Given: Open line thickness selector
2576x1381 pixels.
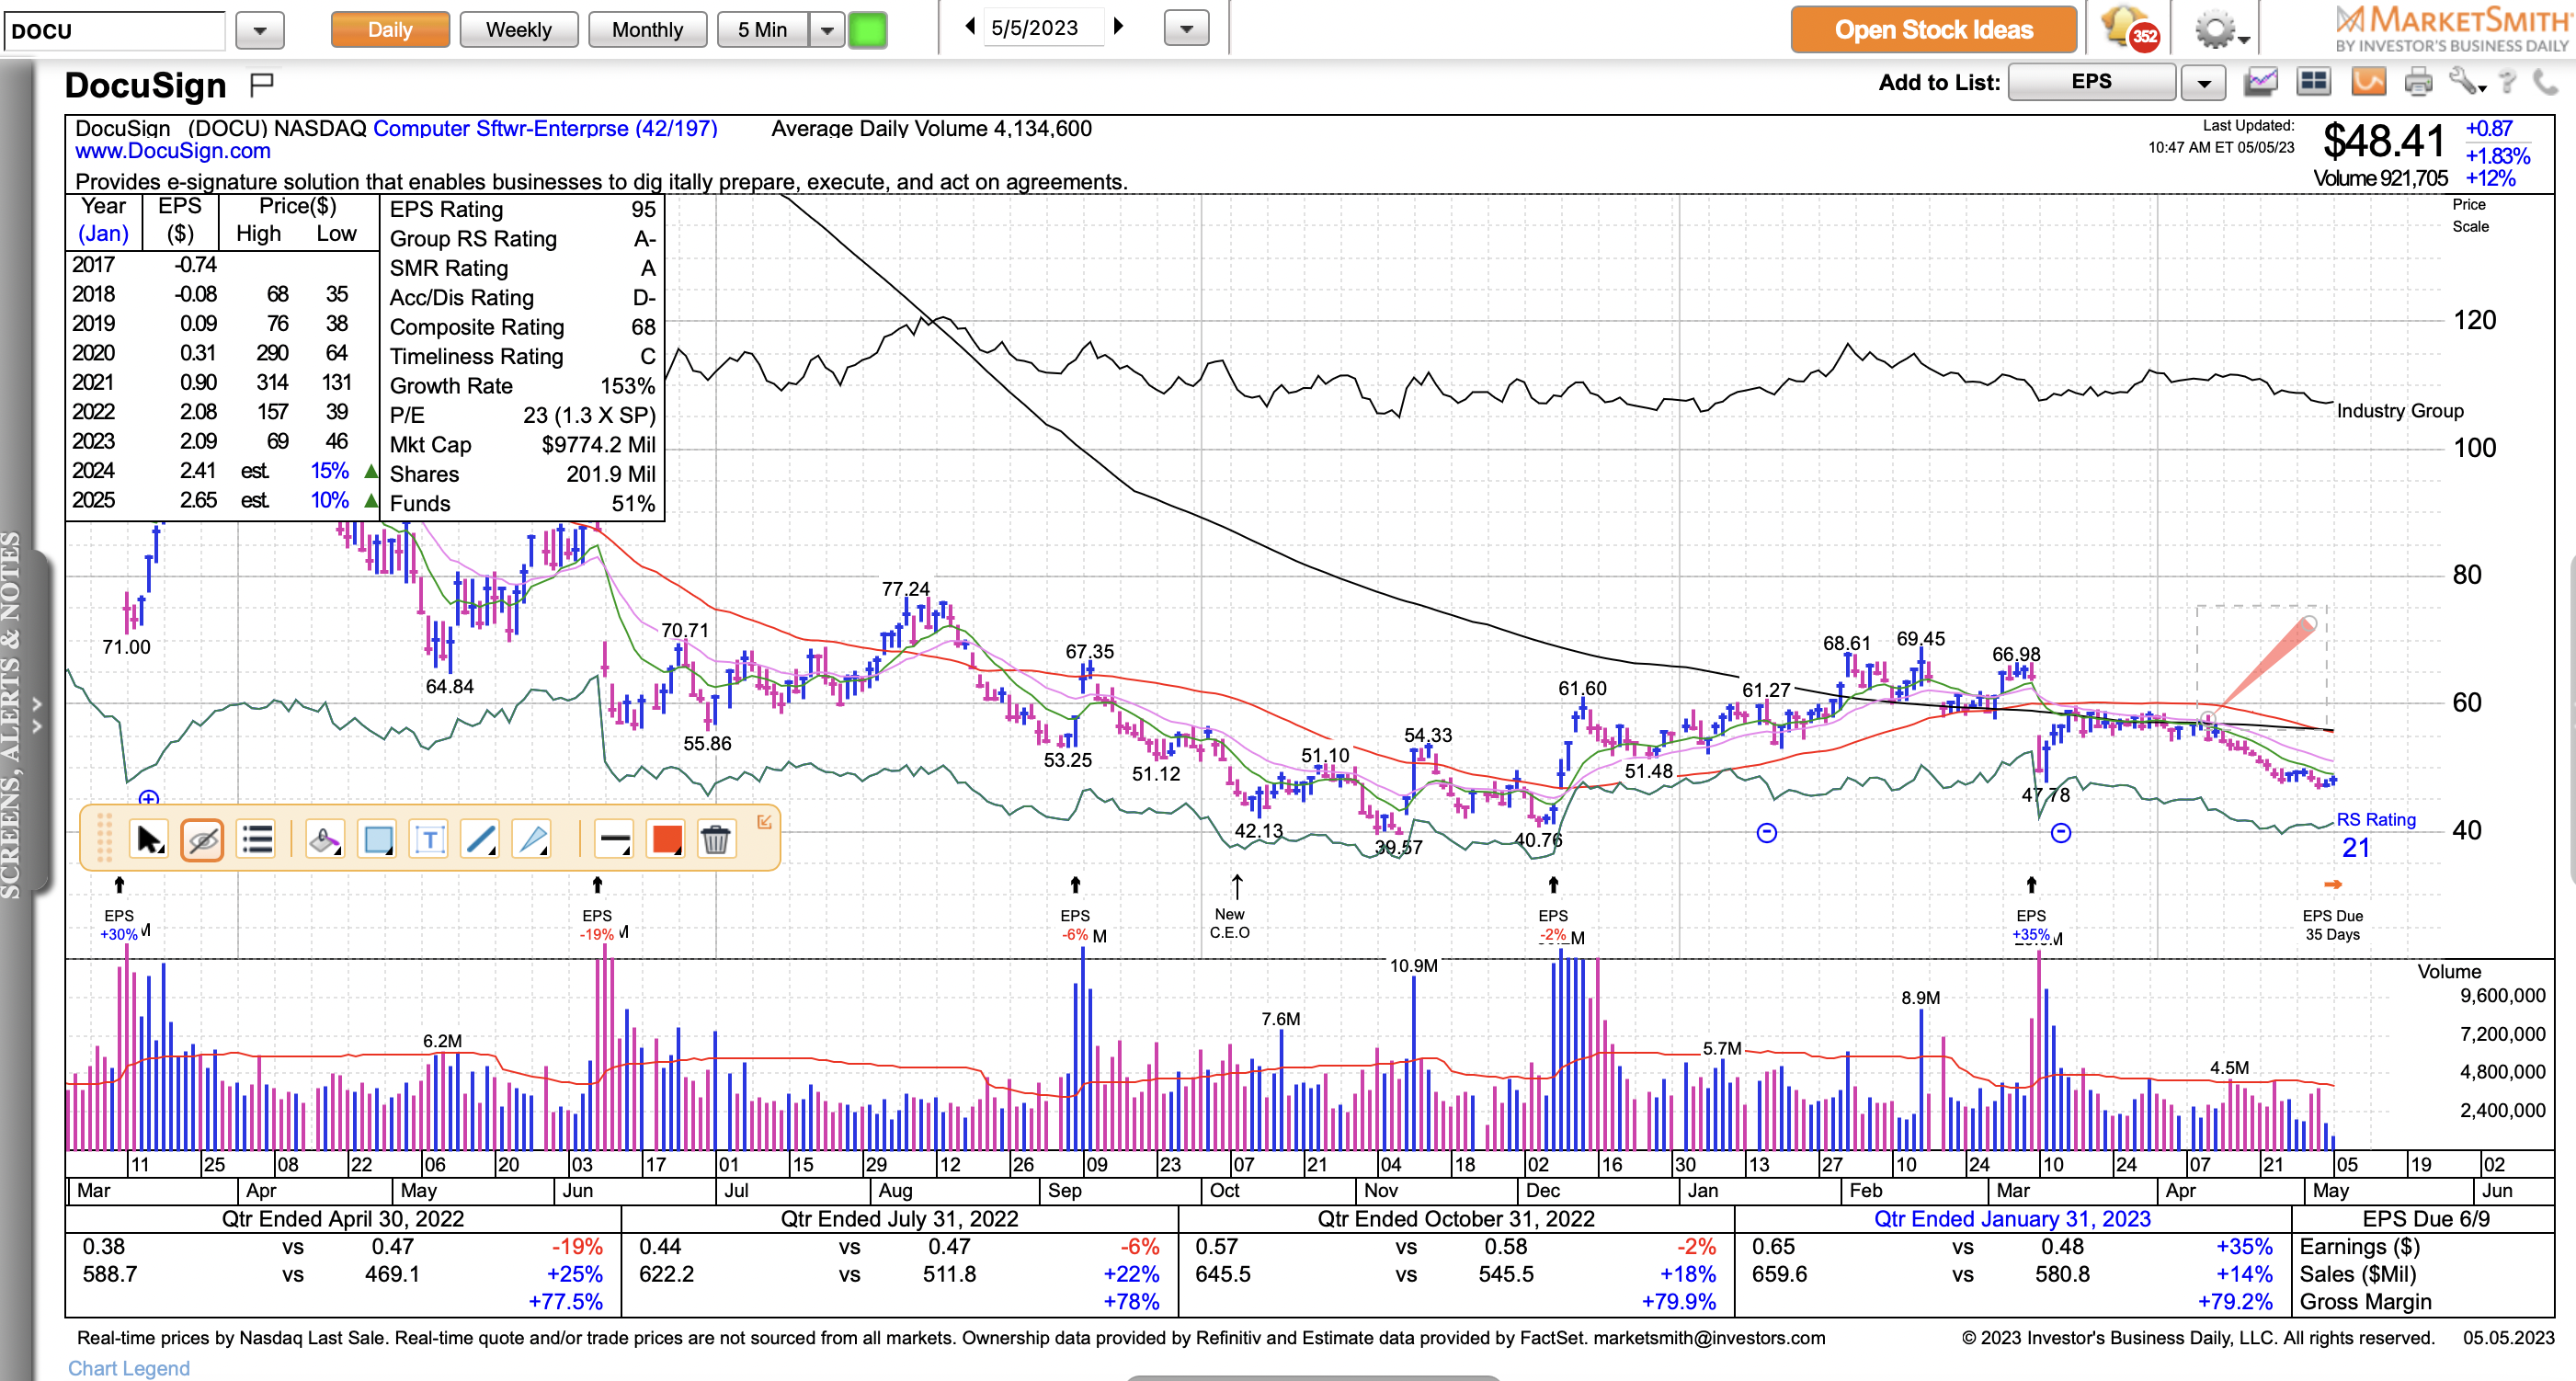Looking at the screenshot, I should tap(614, 840).
